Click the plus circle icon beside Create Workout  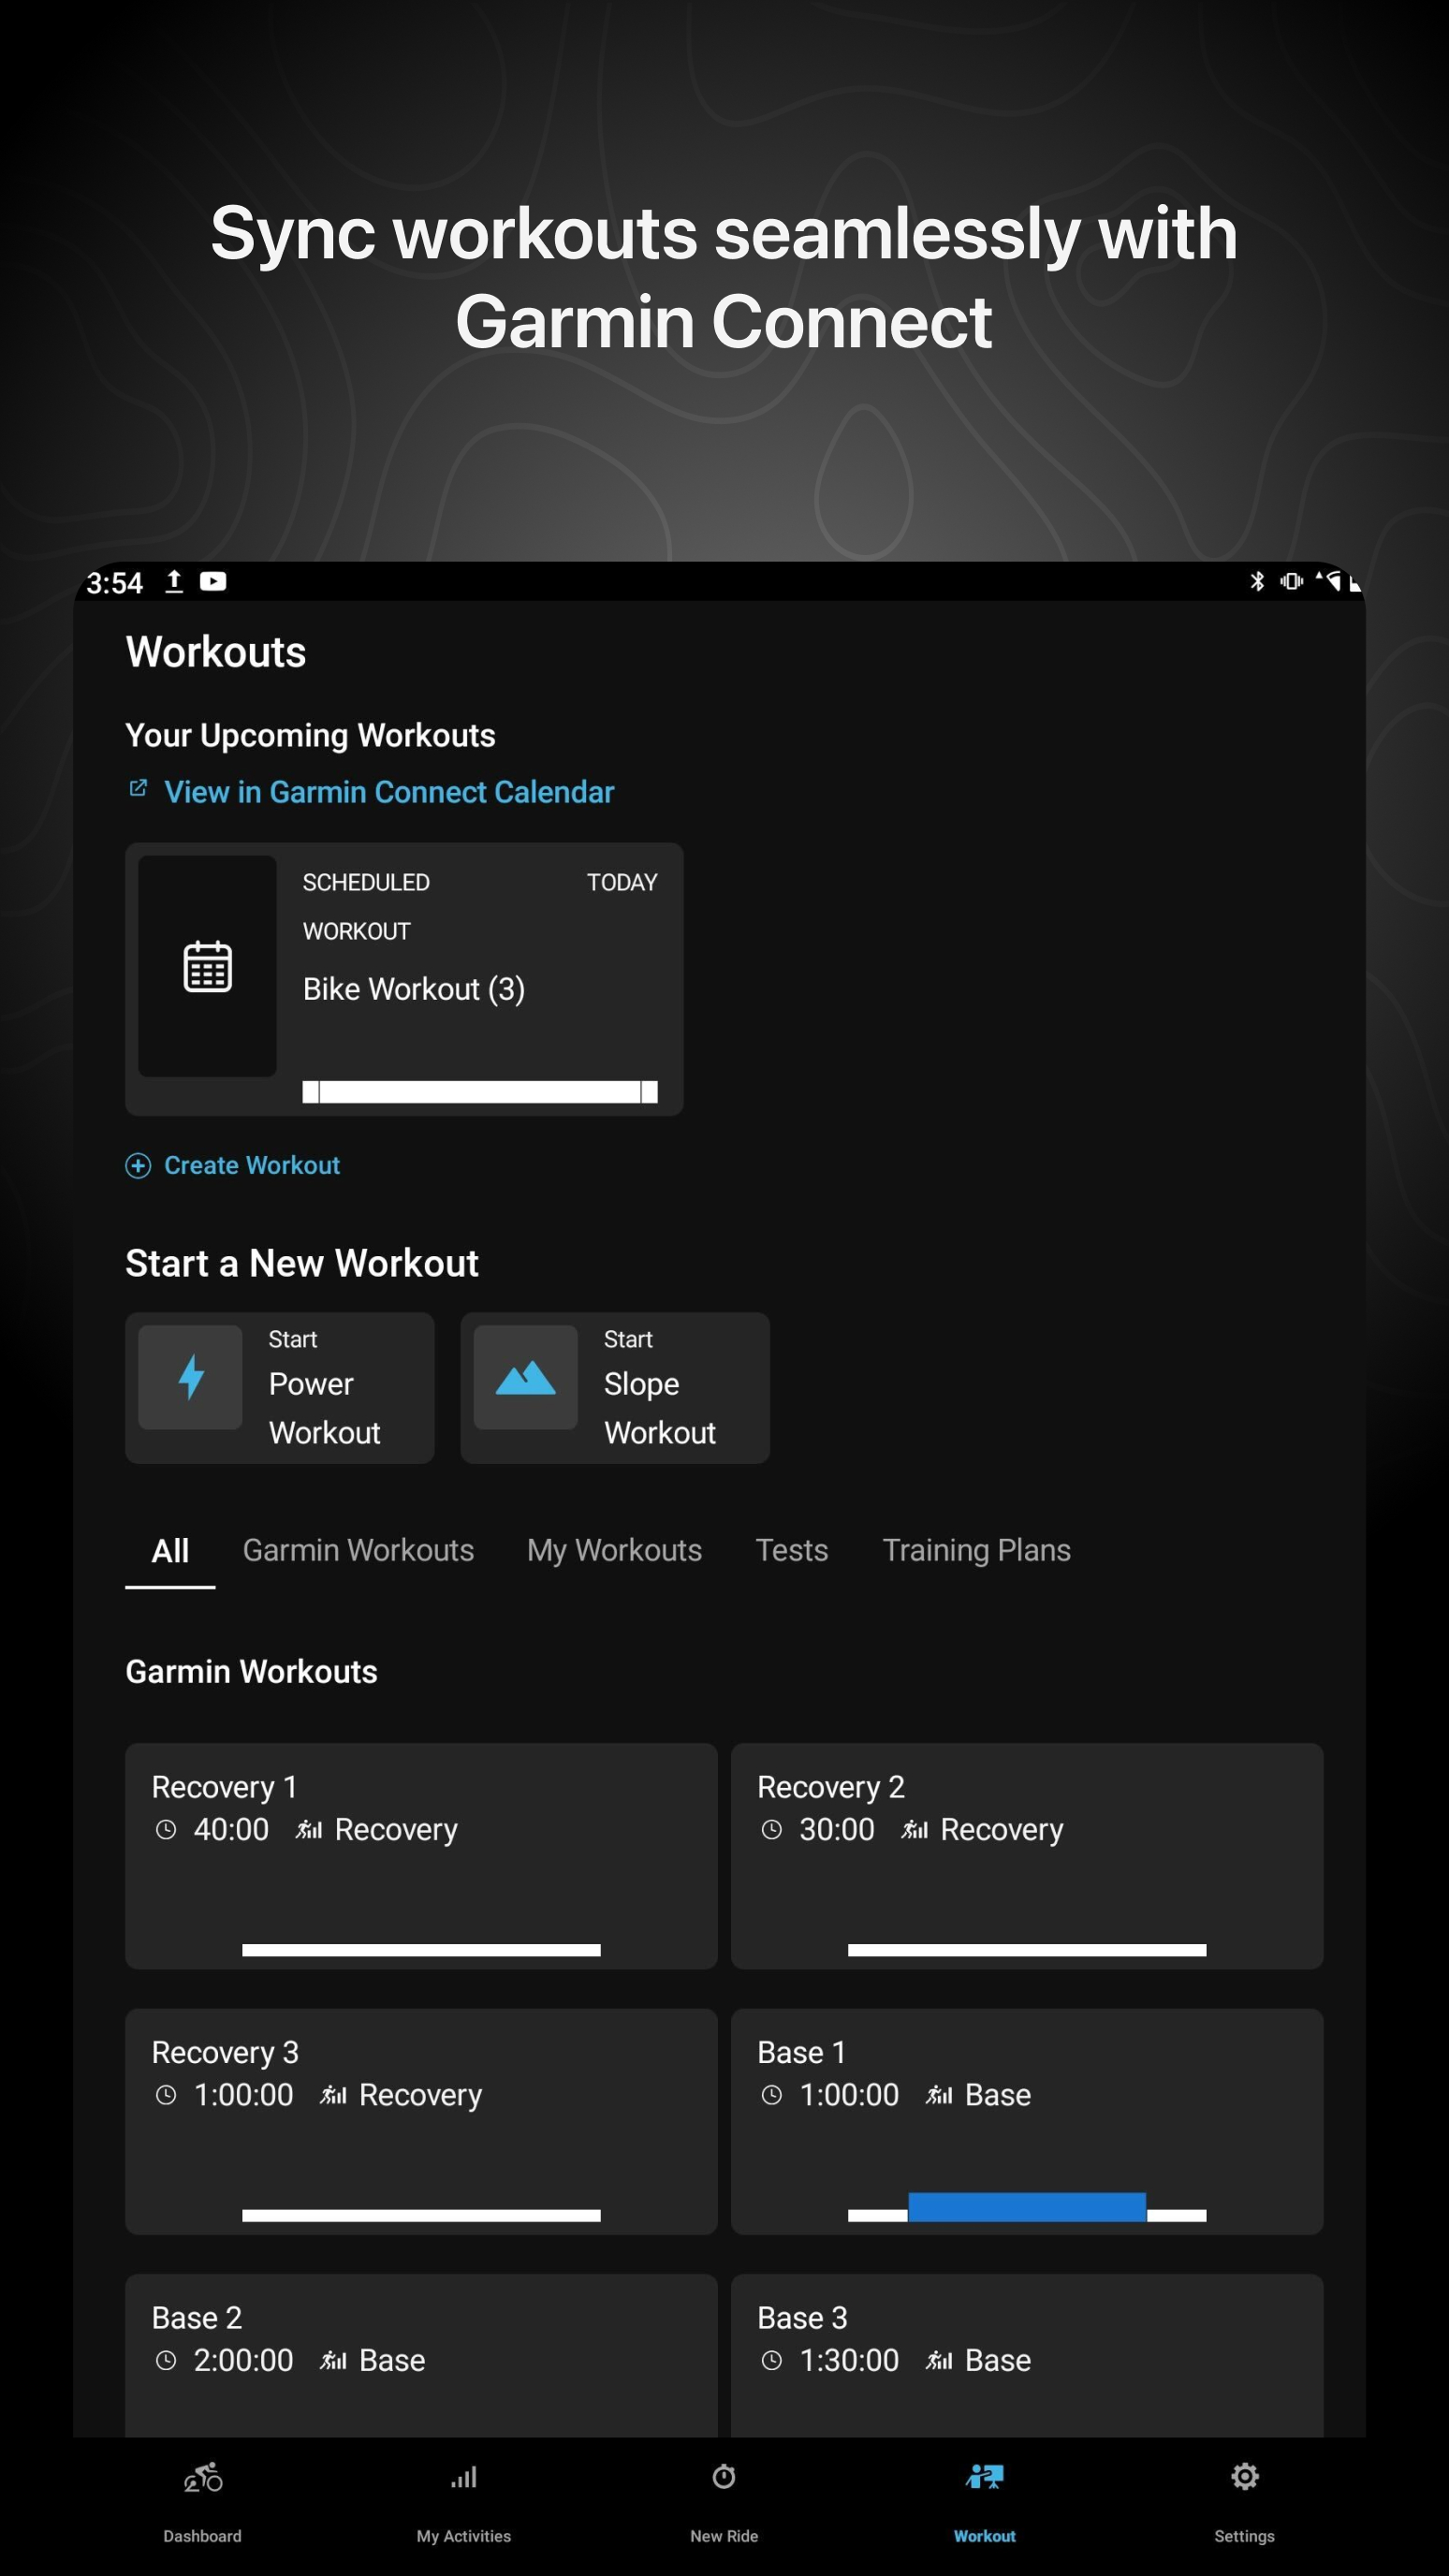pos(138,1166)
